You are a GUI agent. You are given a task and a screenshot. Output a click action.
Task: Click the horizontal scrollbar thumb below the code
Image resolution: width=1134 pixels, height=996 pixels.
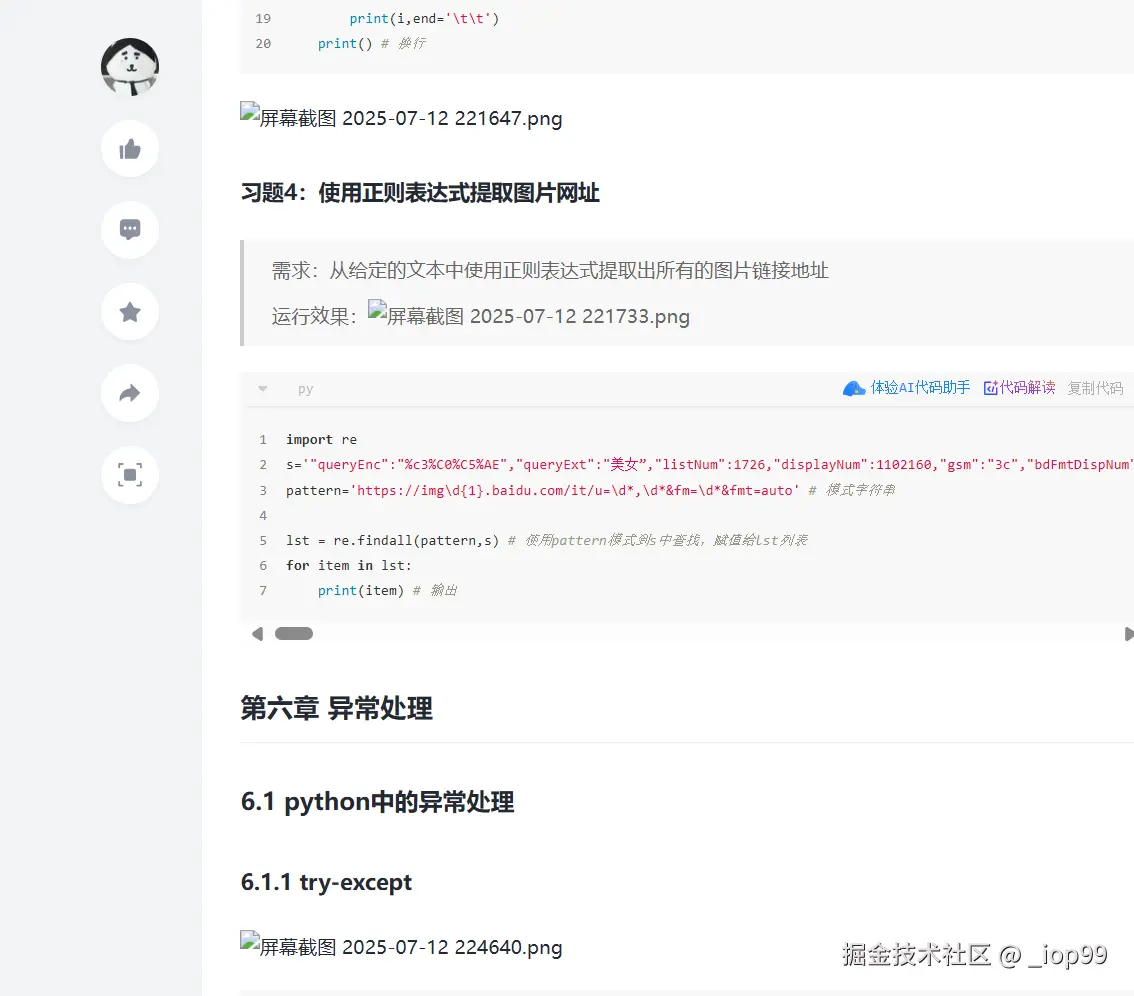coord(294,633)
